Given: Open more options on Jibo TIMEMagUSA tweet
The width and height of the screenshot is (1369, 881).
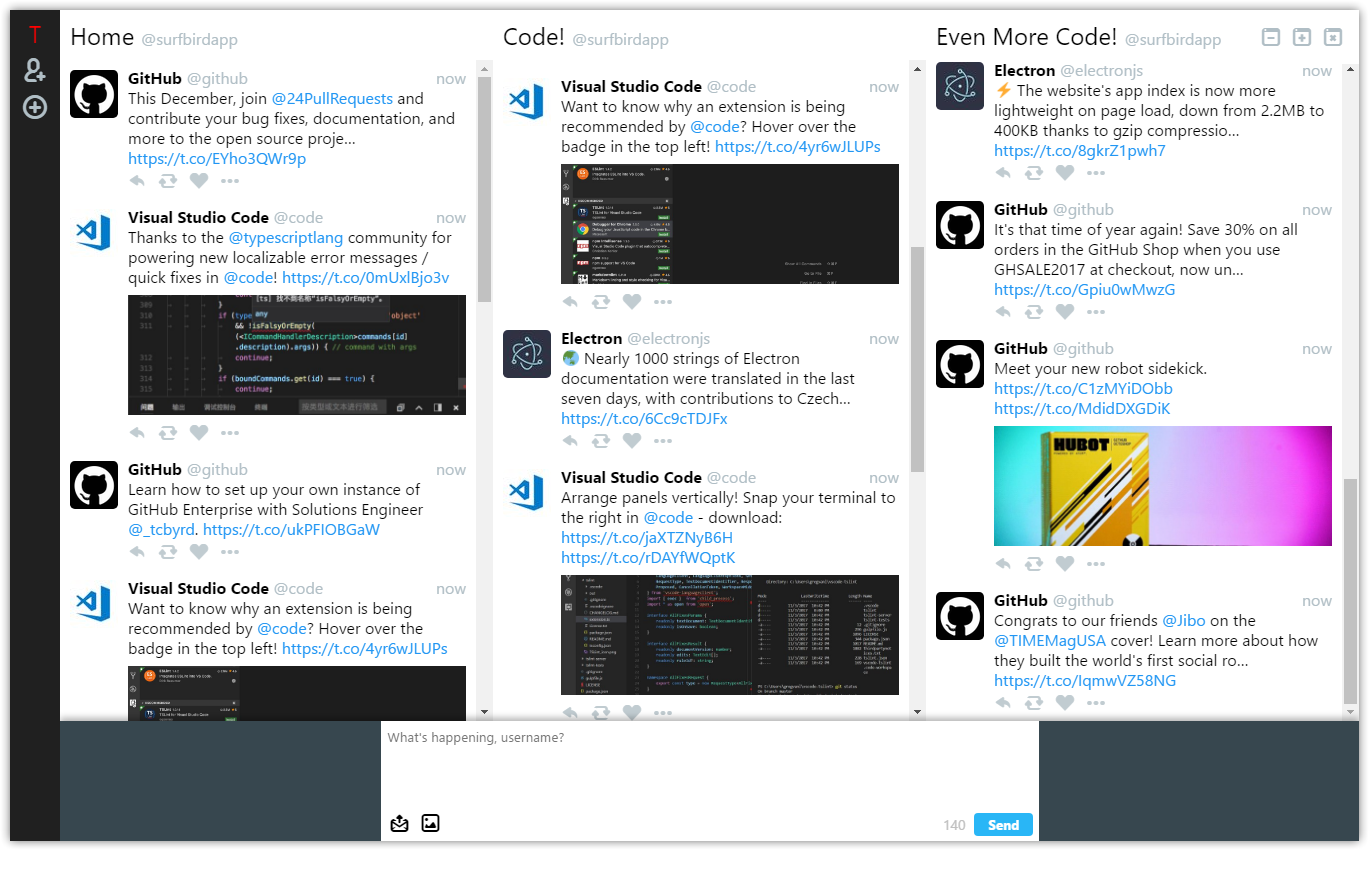Looking at the screenshot, I should (1096, 703).
